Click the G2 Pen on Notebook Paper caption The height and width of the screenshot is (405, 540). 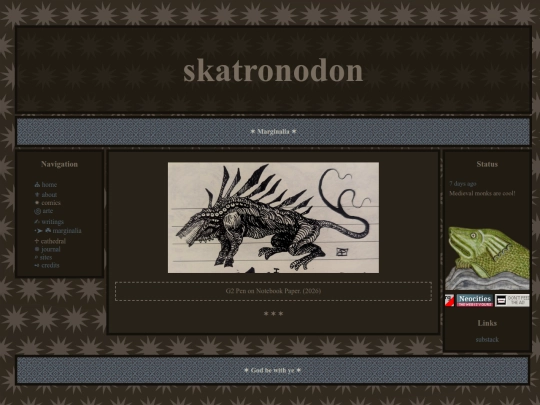273,291
